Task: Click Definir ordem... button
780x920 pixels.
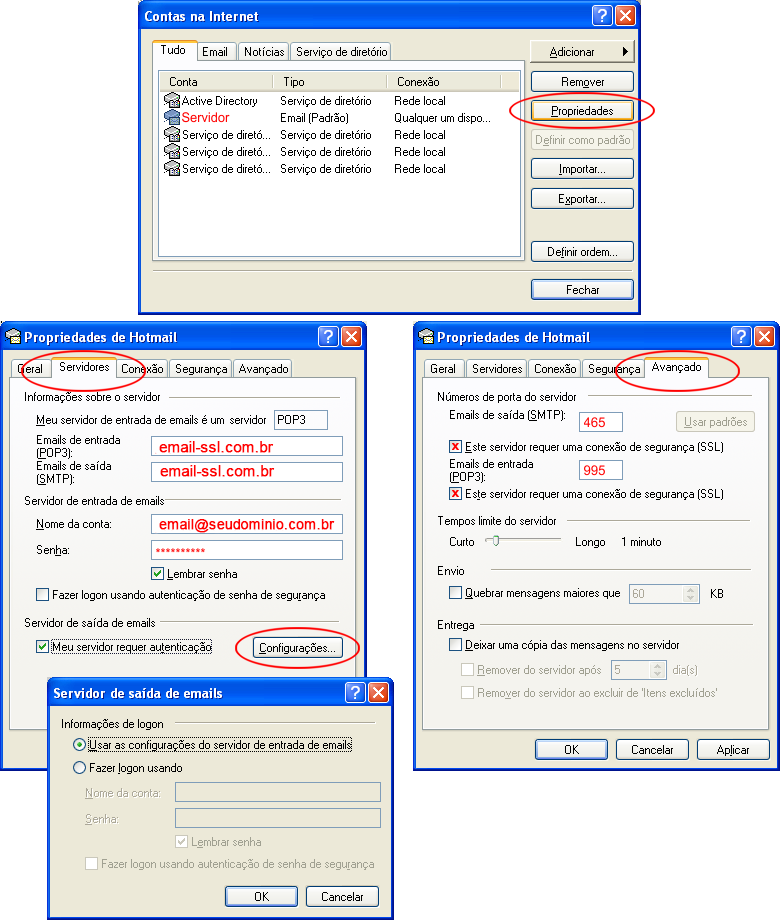Action: pyautogui.click(x=582, y=252)
